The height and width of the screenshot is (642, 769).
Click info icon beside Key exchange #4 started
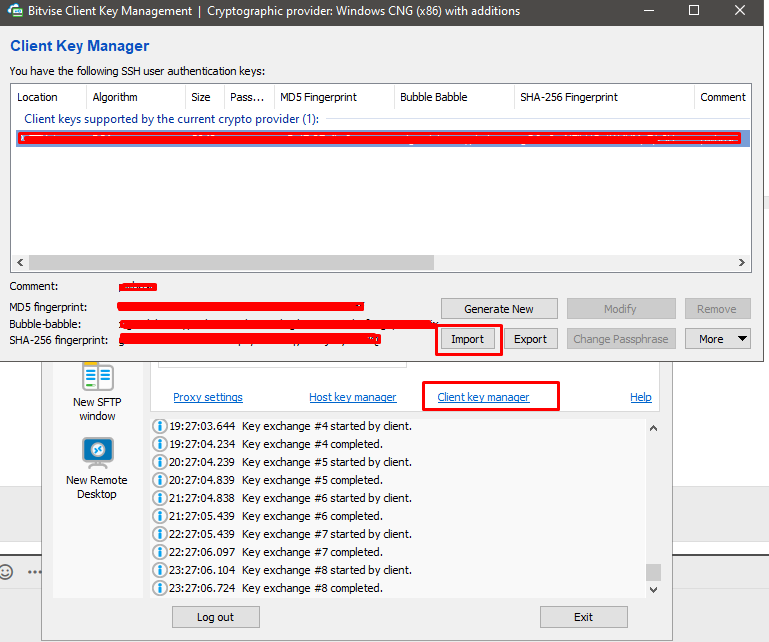[159, 426]
